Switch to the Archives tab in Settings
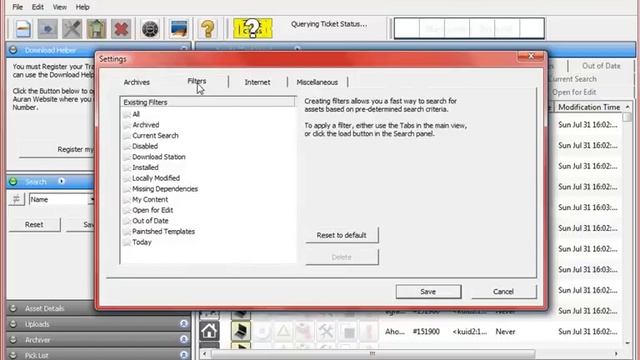The width and height of the screenshot is (640, 360). click(137, 82)
